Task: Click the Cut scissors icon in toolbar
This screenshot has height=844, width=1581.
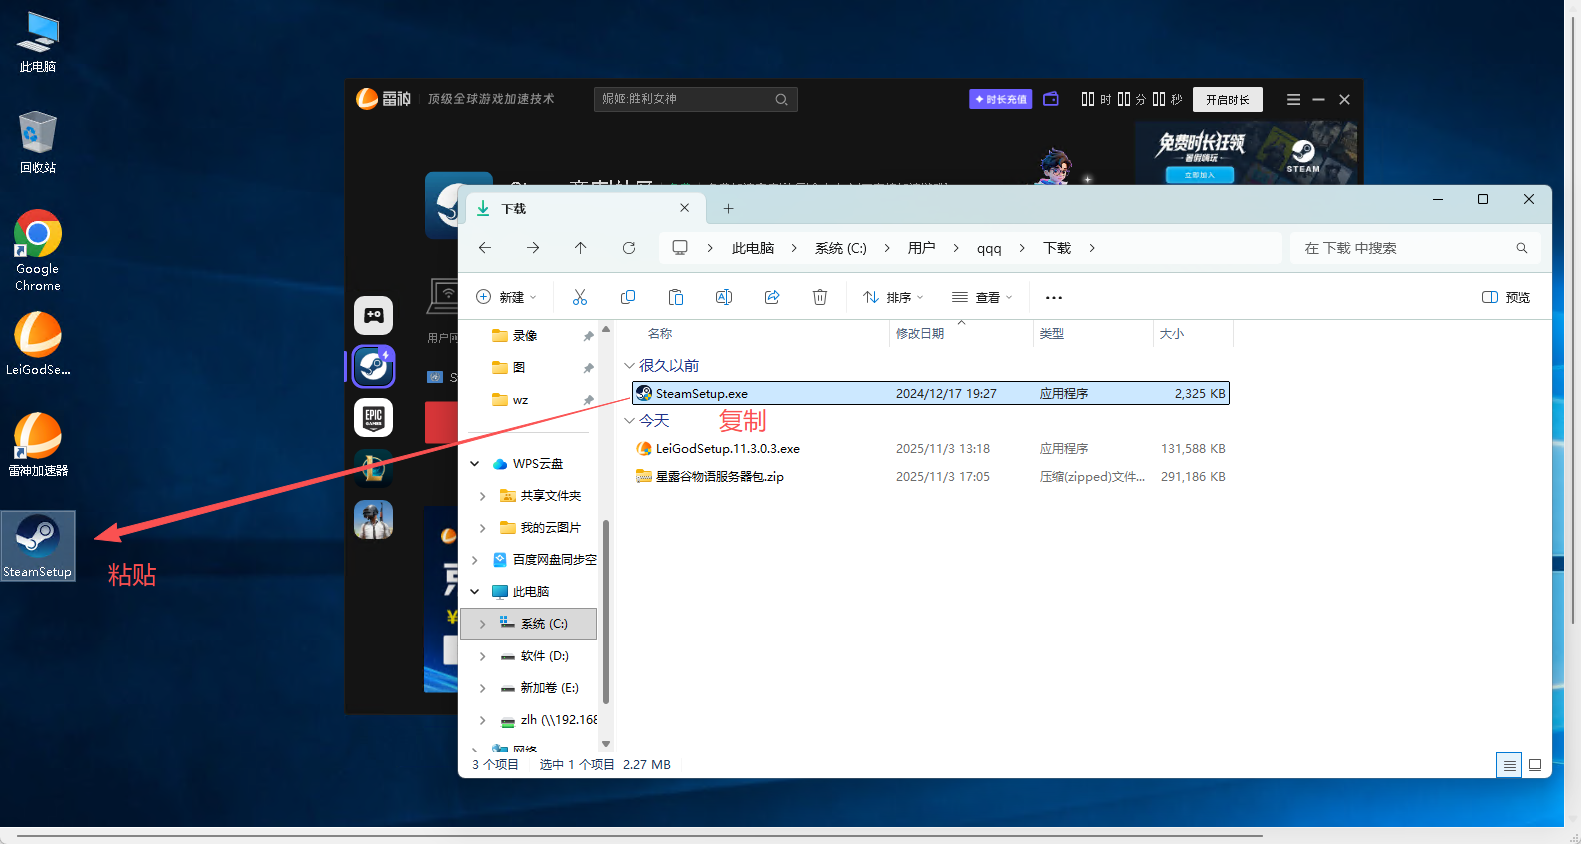Action: tap(580, 297)
